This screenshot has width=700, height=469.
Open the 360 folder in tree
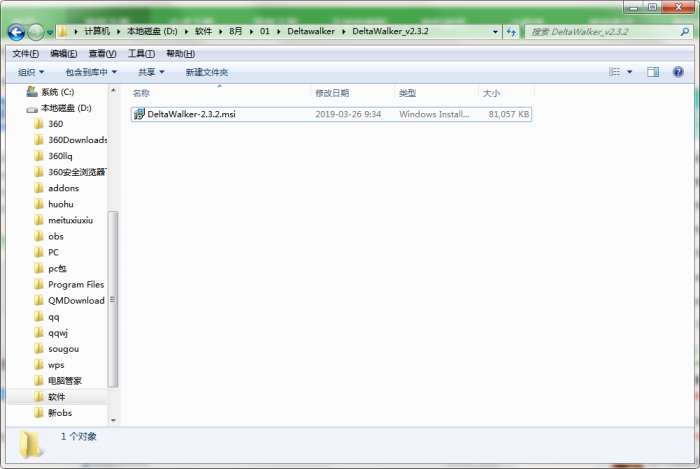[49, 124]
